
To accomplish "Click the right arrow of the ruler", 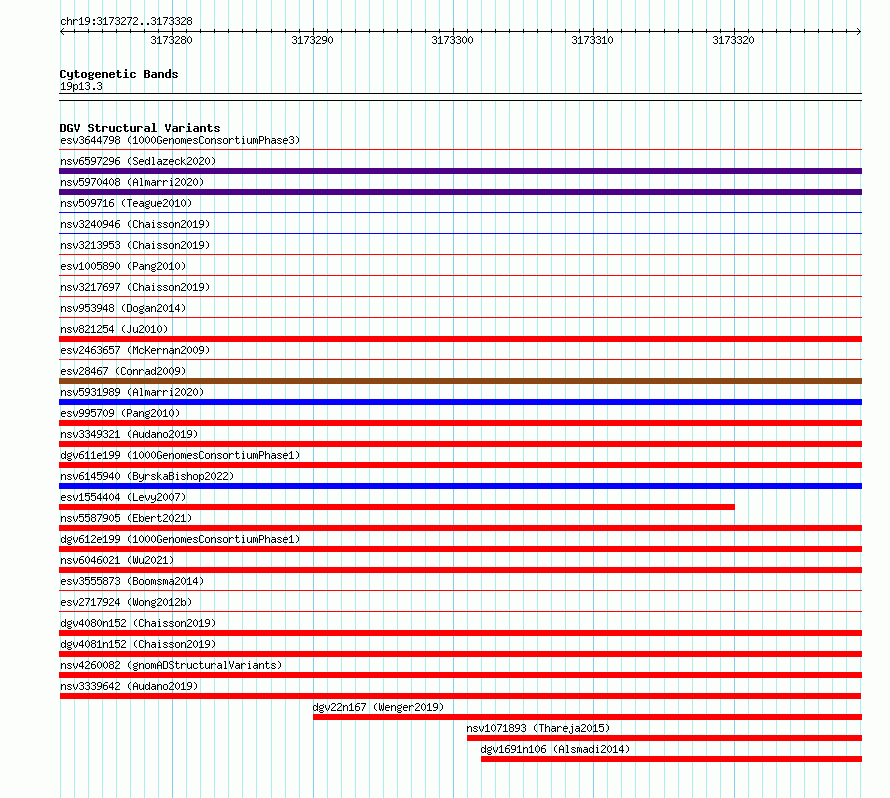I will click(x=859, y=32).
